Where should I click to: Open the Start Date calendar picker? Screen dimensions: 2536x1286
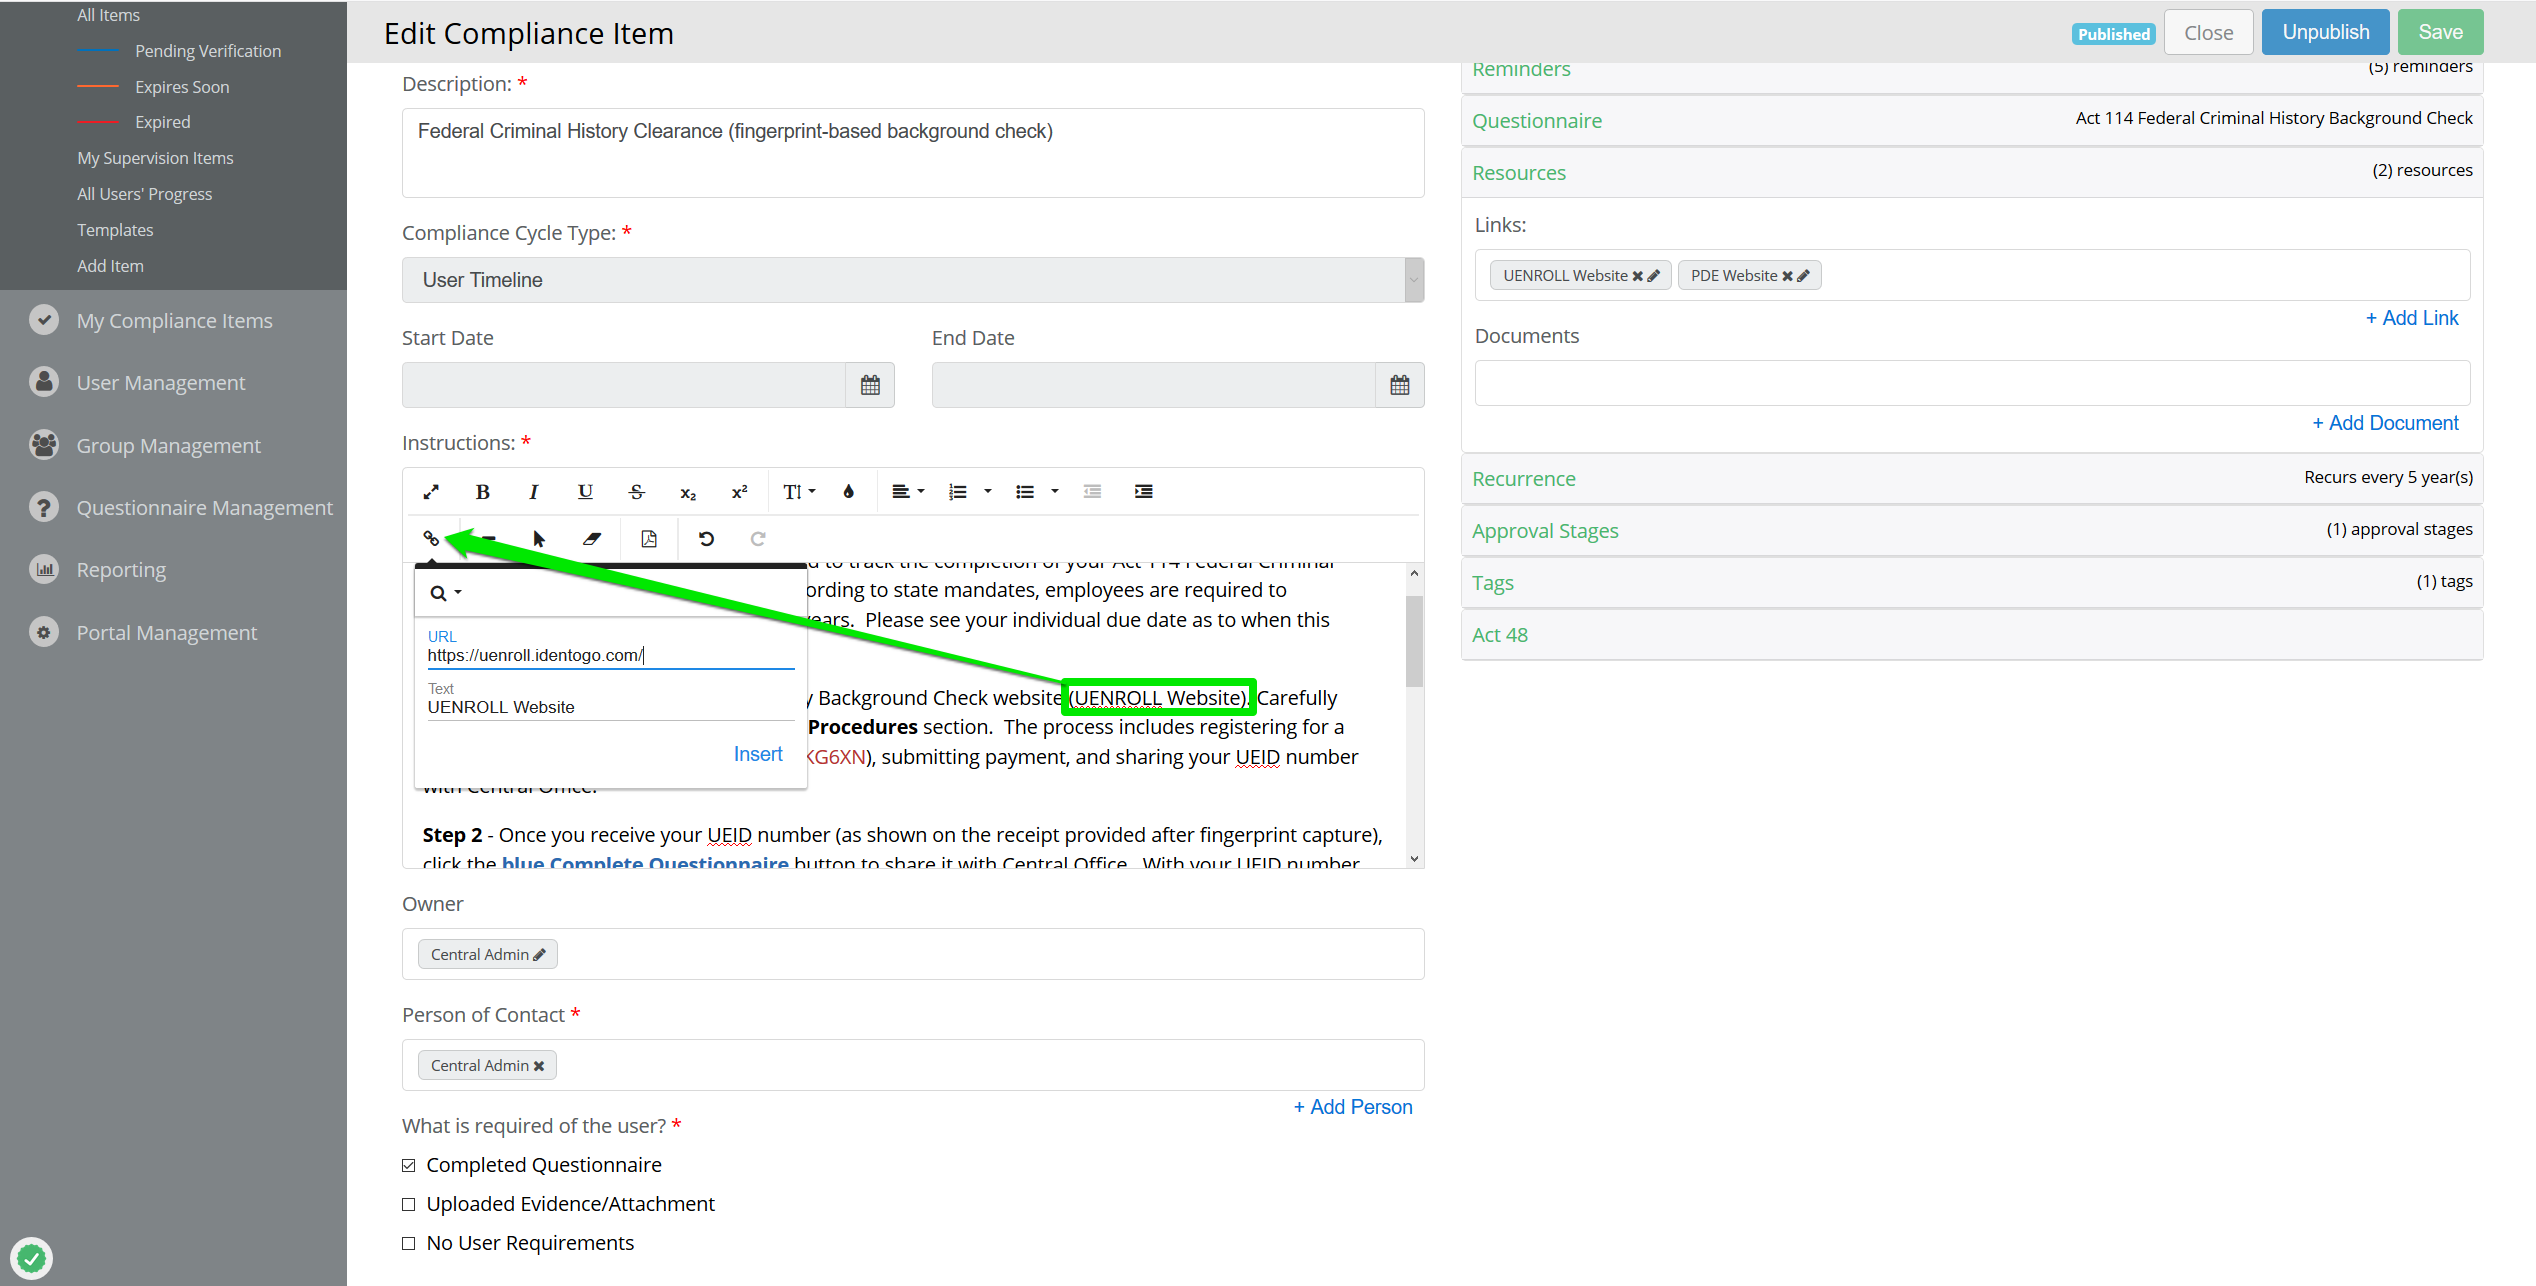[870, 385]
